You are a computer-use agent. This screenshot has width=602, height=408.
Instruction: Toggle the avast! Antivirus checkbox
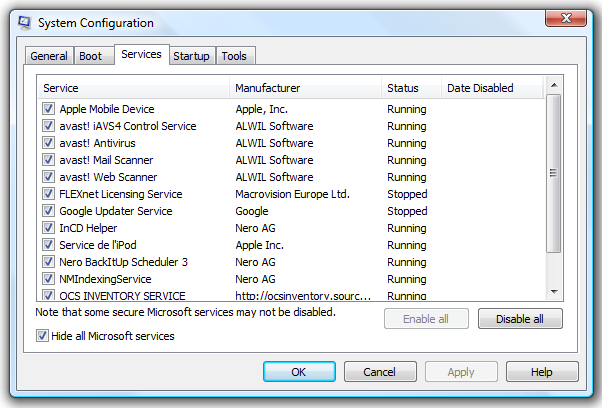pos(48,143)
